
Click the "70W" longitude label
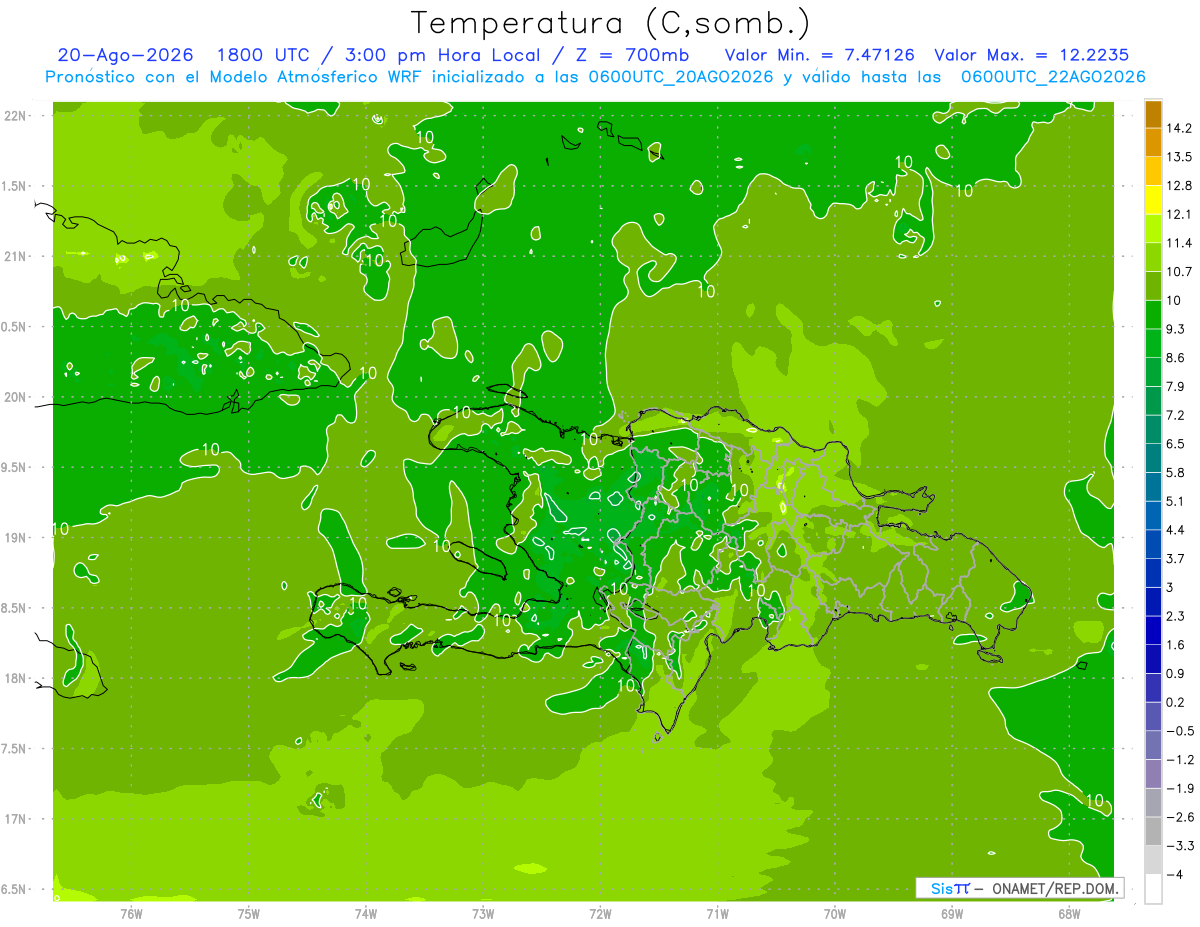coord(834,913)
